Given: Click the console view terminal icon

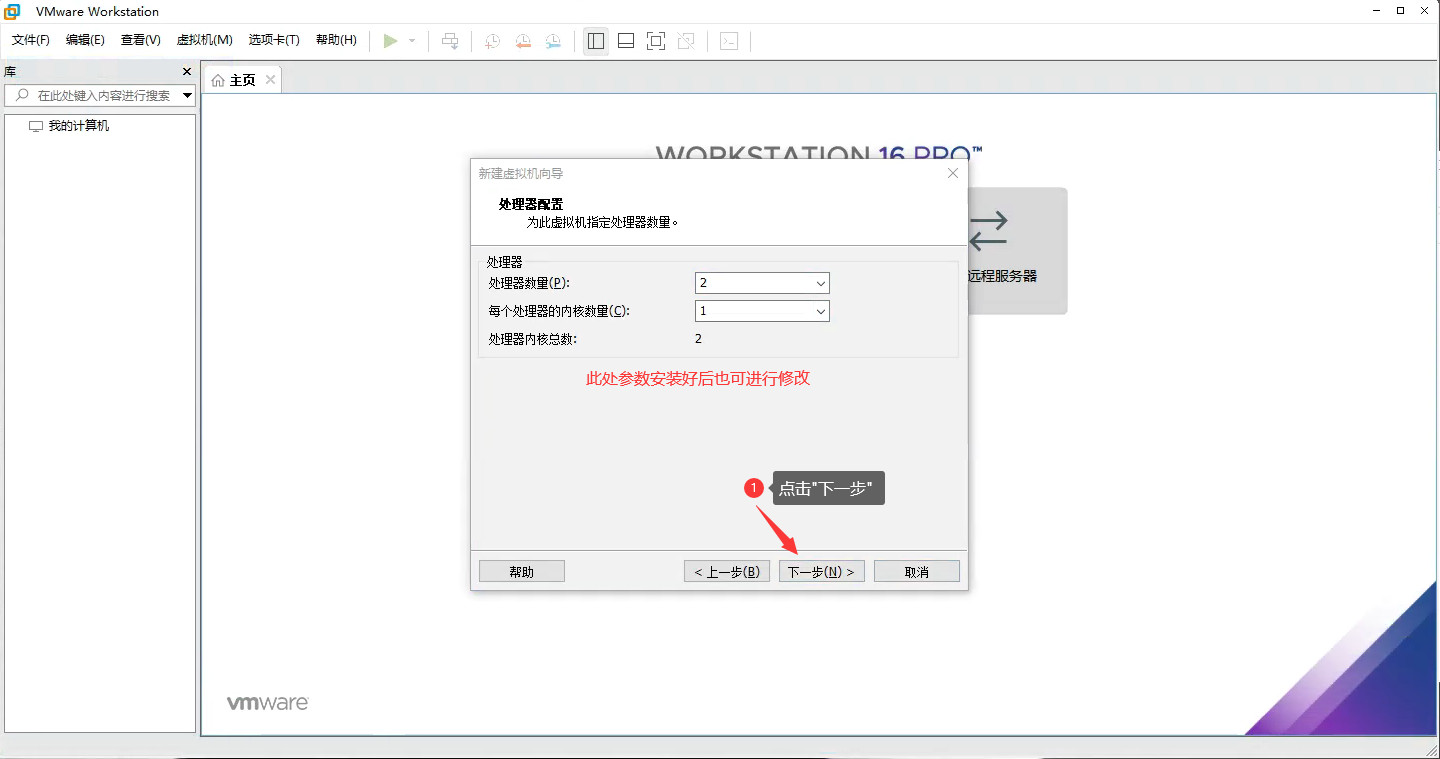Looking at the screenshot, I should (x=730, y=41).
